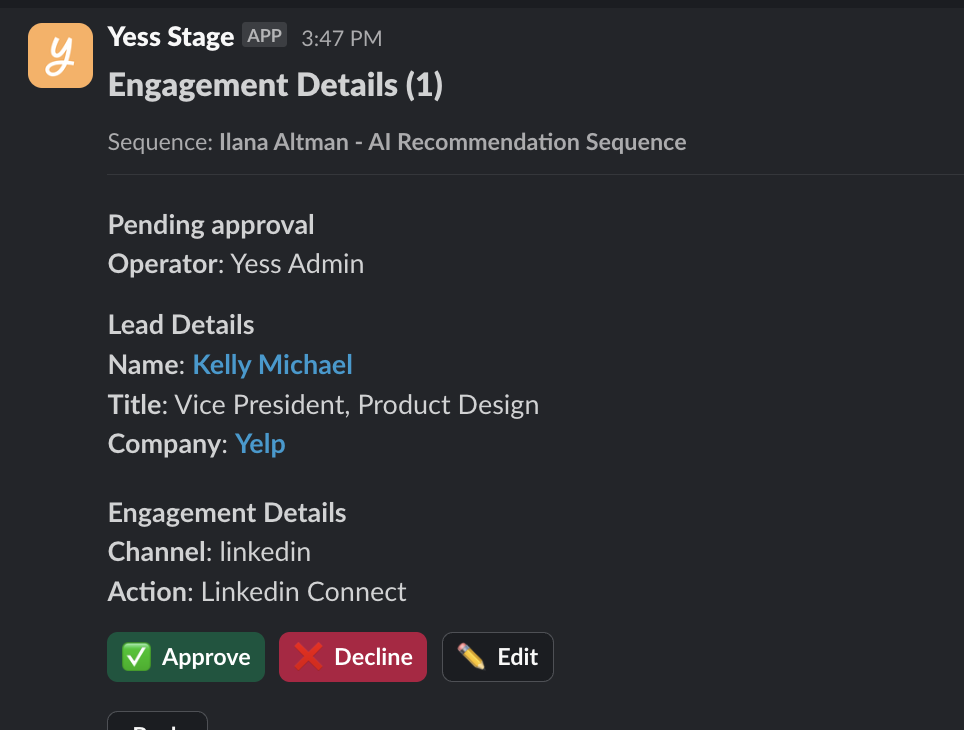
Task: Click the Engagement Details (1) message heading
Action: (275, 86)
